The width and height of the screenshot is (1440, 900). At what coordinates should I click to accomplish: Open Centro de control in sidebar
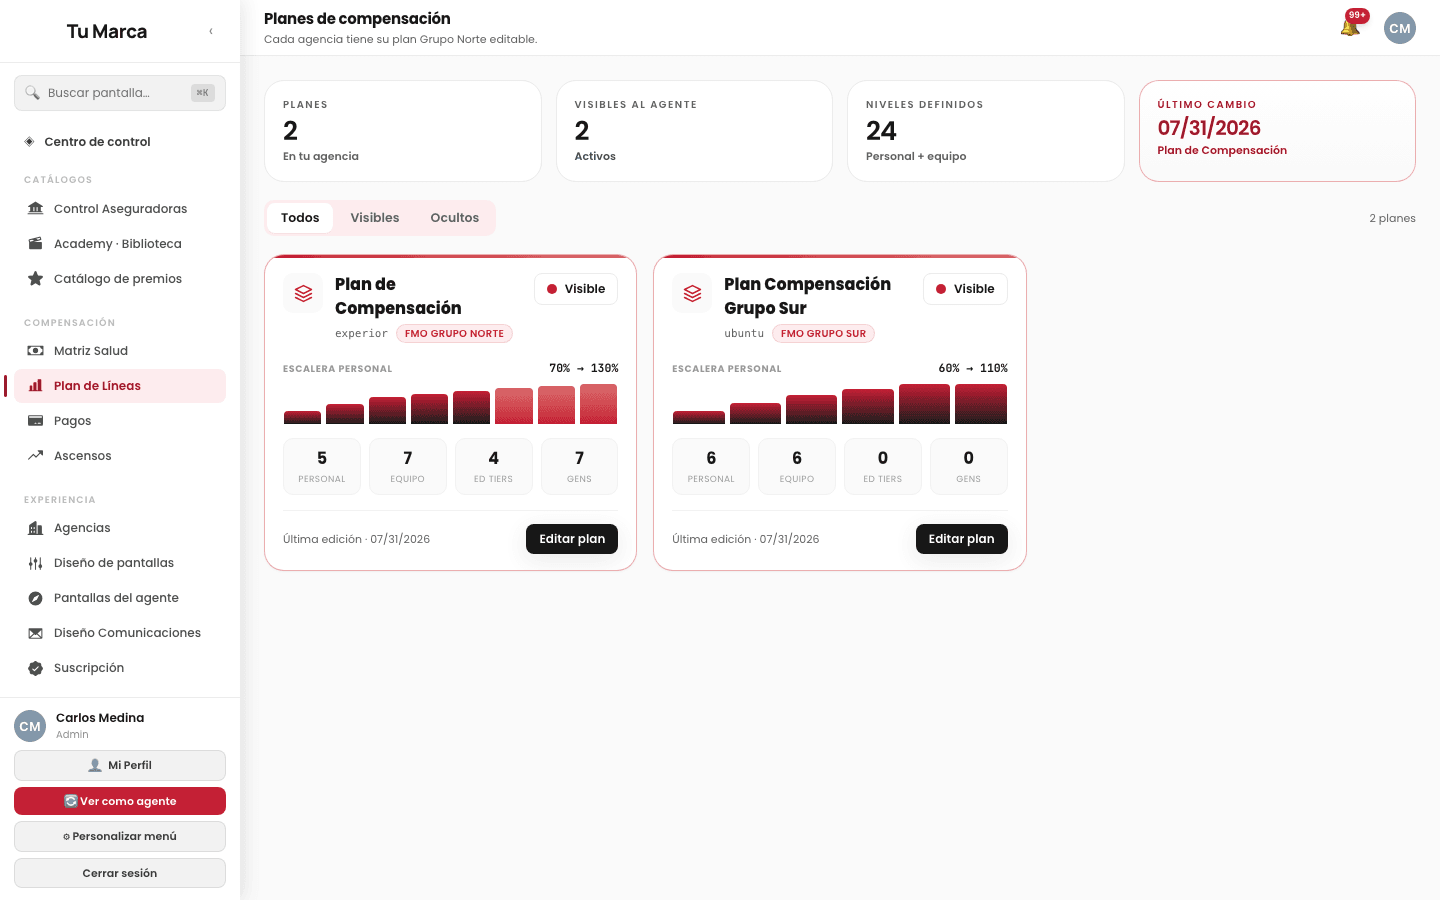tap(120, 142)
